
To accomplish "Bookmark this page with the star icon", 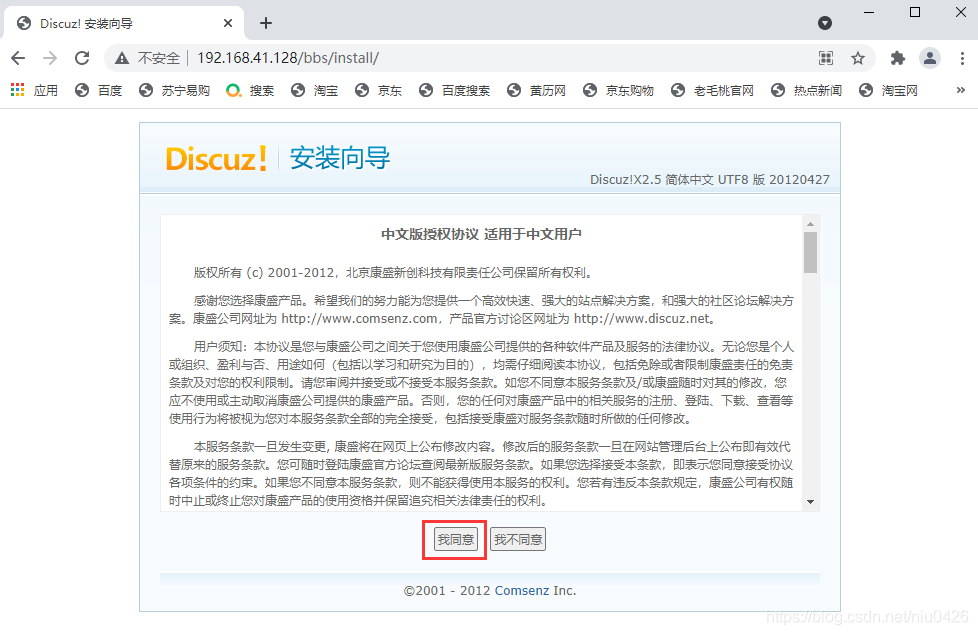I will [858, 58].
